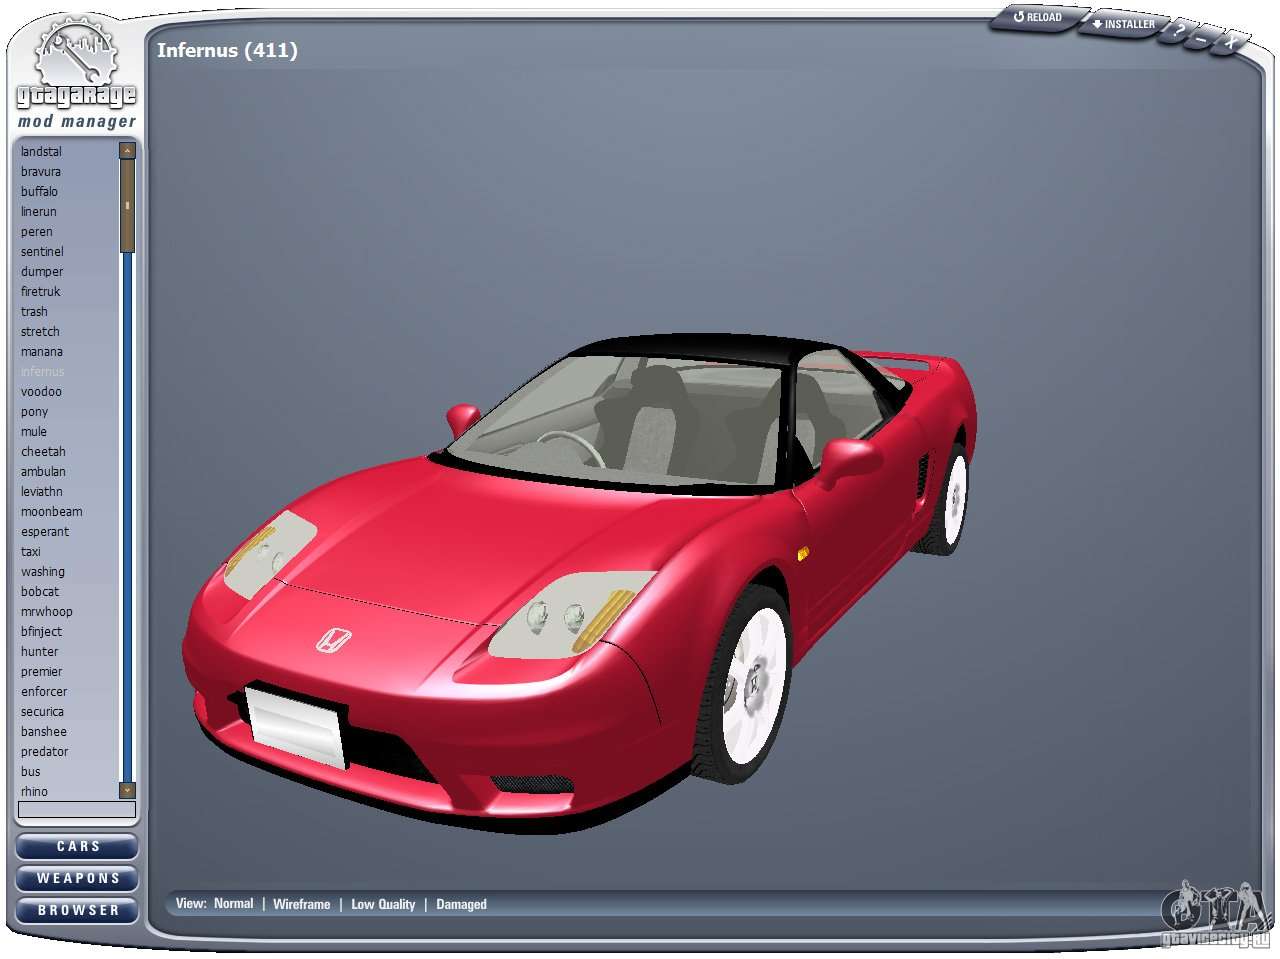The image size is (1280, 959).
Task: Select buffalo in the vehicle list
Action: coord(39,192)
